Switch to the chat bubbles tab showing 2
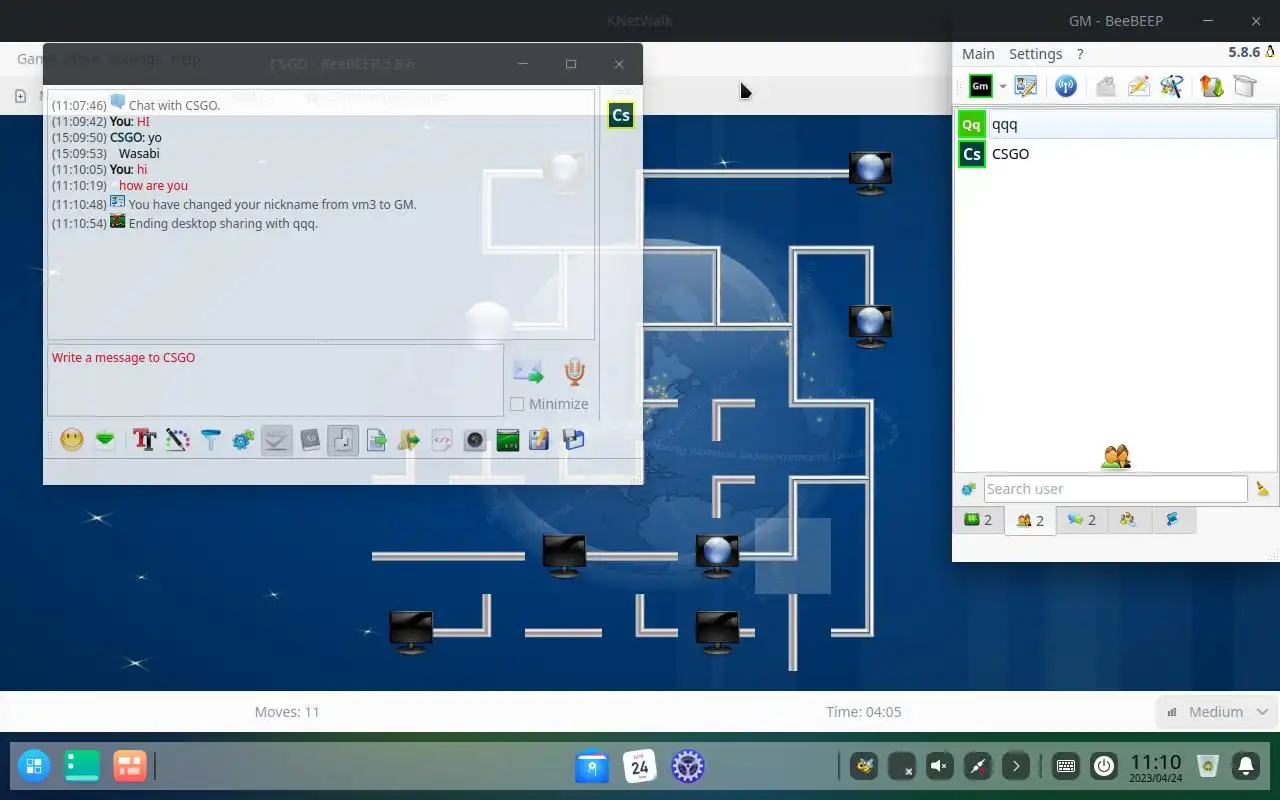Viewport: 1280px width, 800px height. [x=1081, y=520]
